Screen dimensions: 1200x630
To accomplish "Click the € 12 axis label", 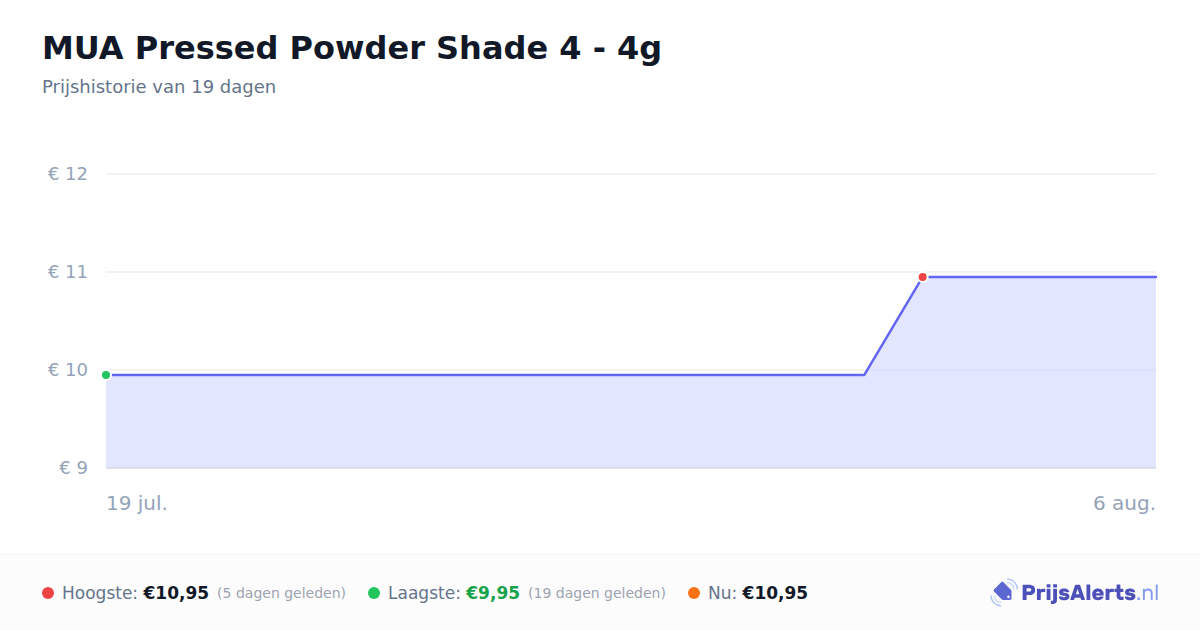I will tap(68, 174).
